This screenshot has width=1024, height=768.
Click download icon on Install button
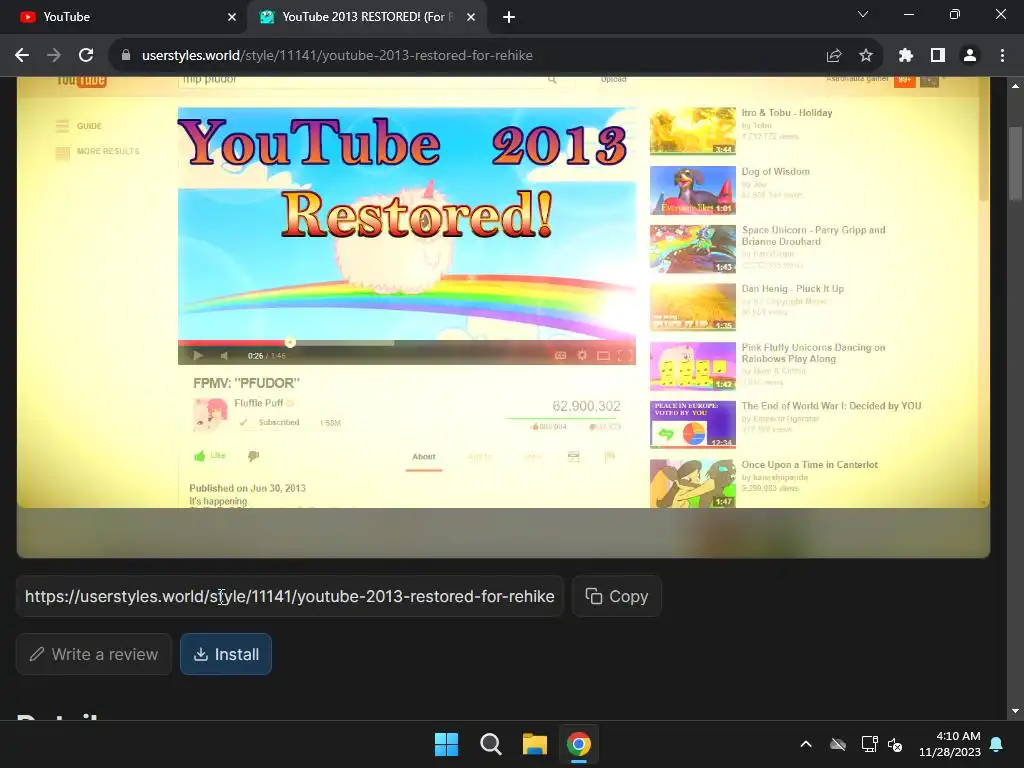201,654
